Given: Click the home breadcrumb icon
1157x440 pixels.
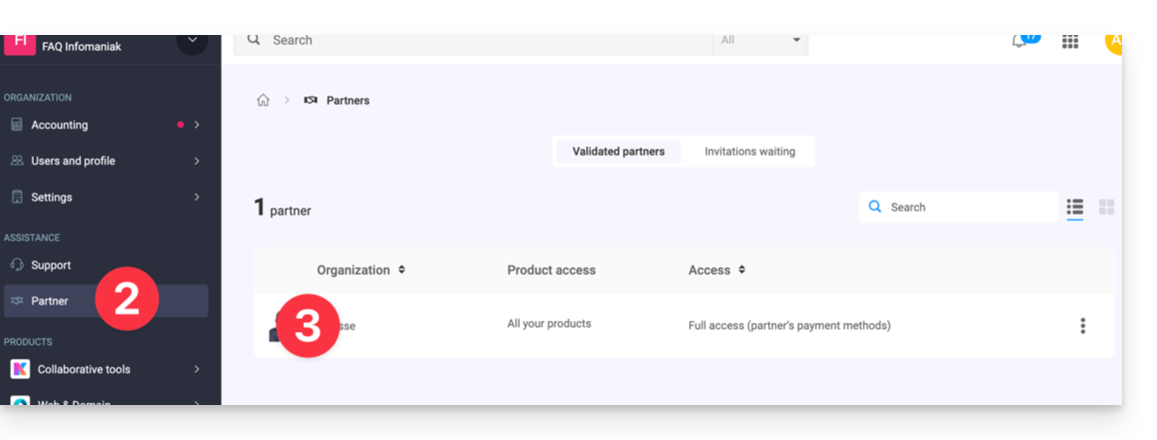Looking at the screenshot, I should point(263,100).
